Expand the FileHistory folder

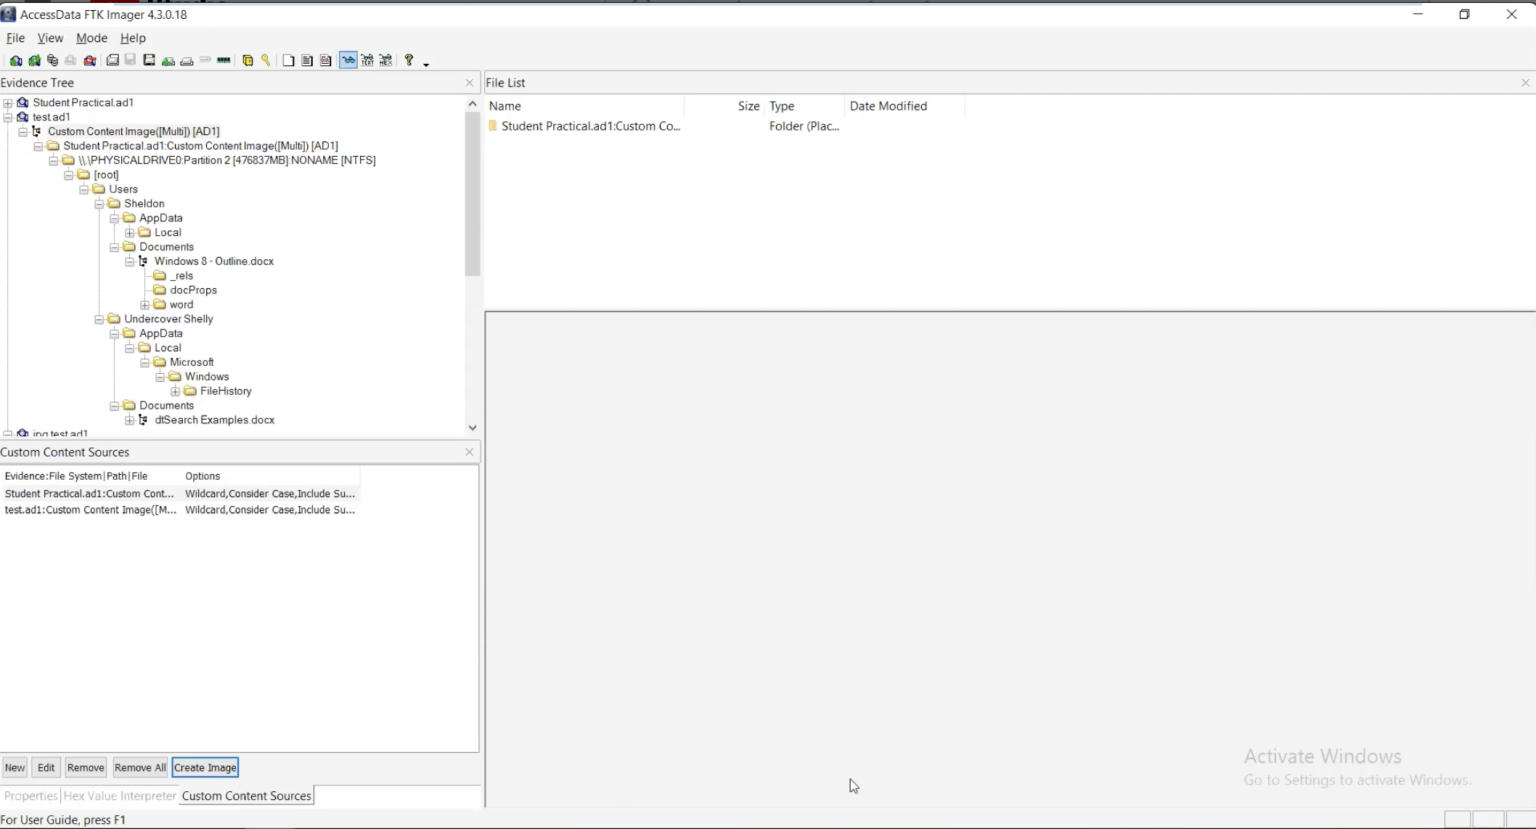[x=176, y=391]
